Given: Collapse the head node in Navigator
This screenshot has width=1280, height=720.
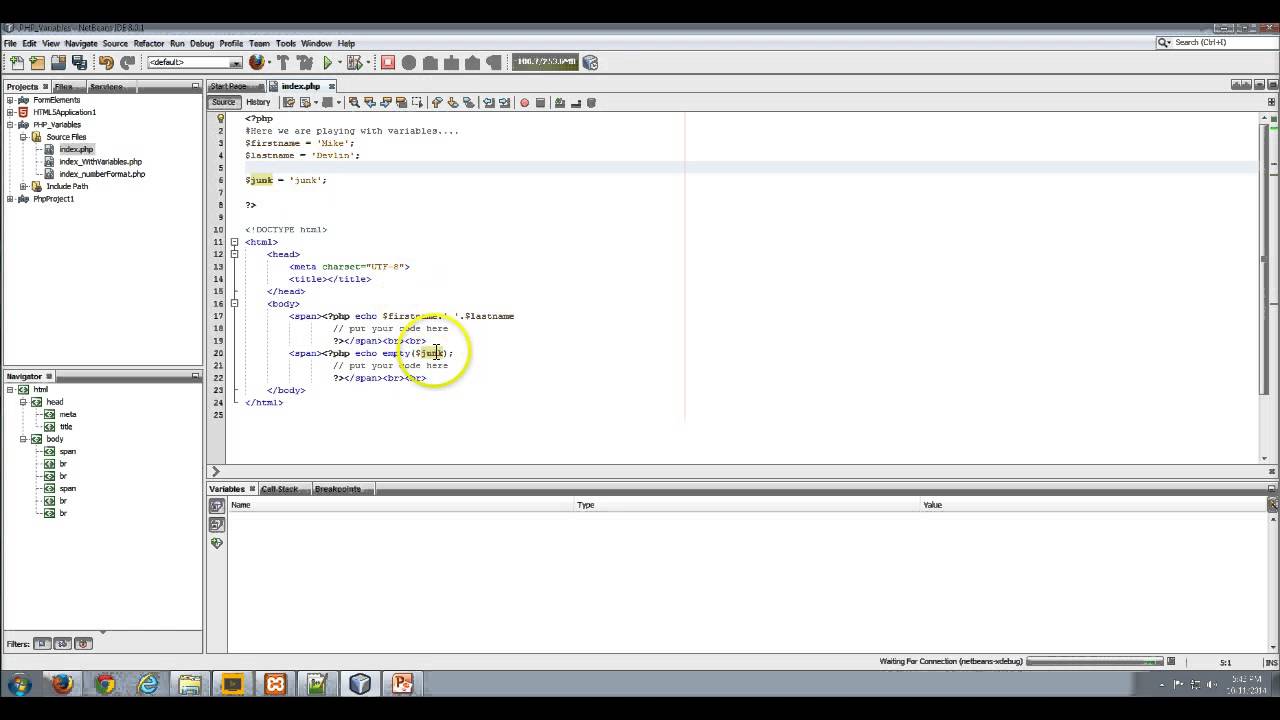Looking at the screenshot, I should 24,402.
